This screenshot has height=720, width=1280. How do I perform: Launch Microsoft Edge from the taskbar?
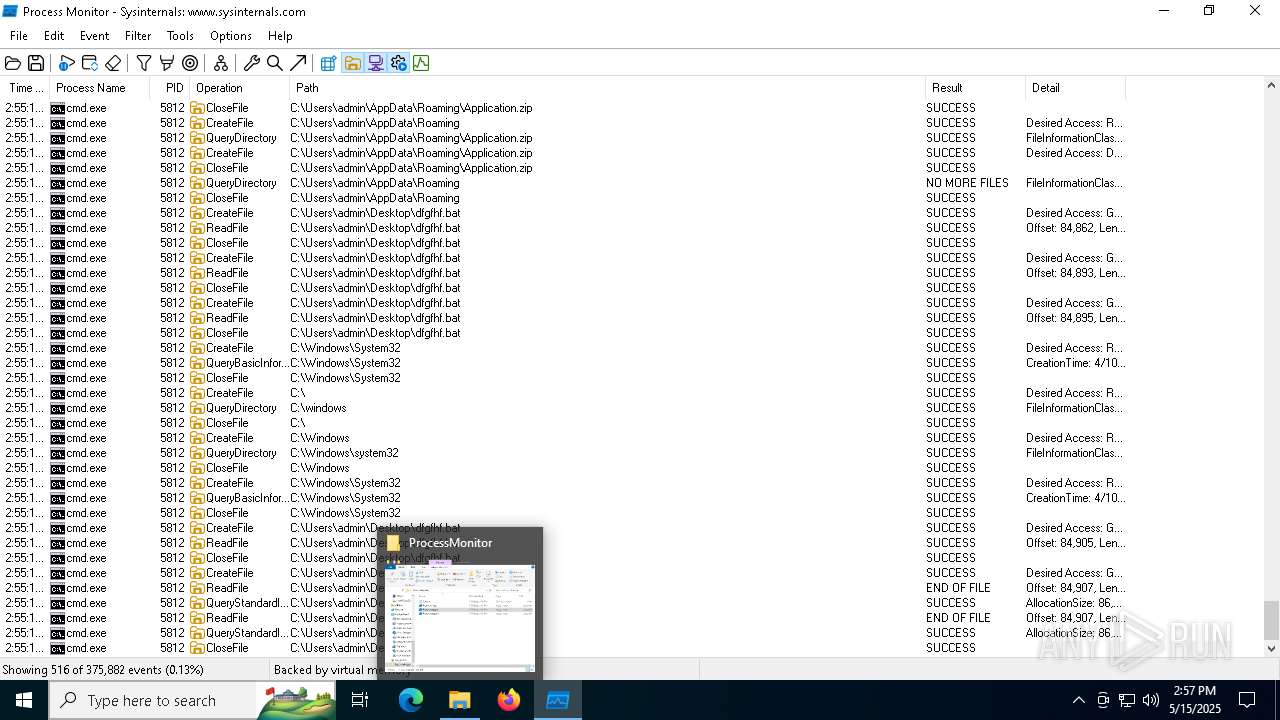[411, 701]
